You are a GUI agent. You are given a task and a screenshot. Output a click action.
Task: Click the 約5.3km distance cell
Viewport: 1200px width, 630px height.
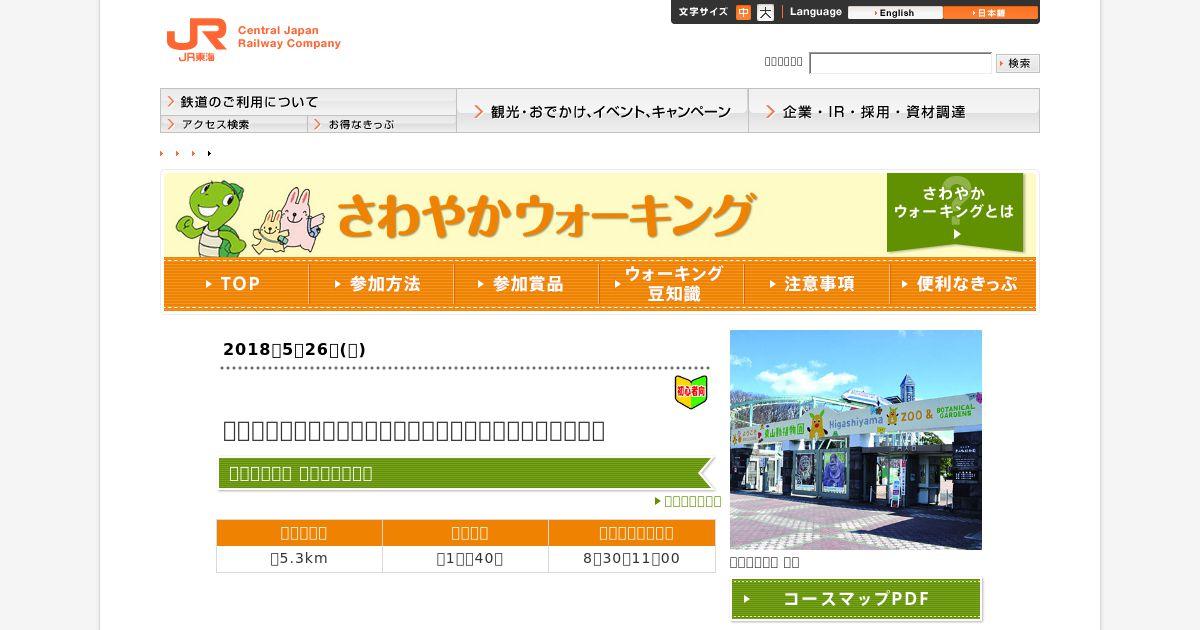299,559
